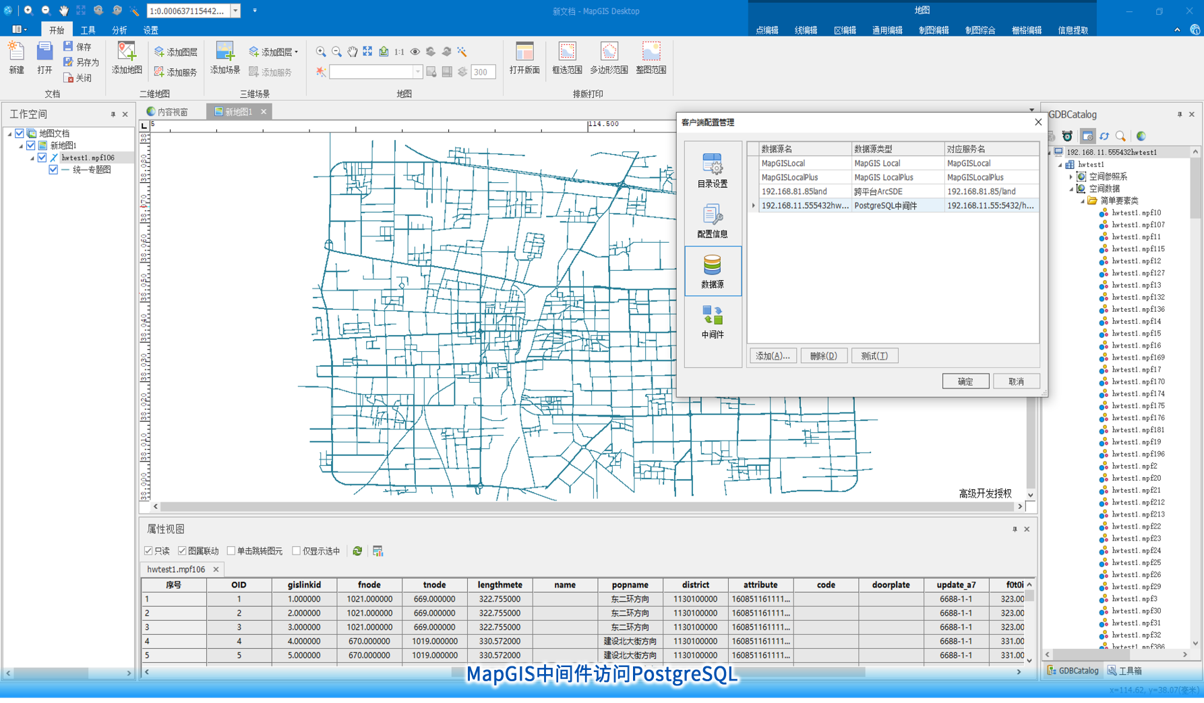Select hwtest1.mpf115 in GDBCatalog
The height and width of the screenshot is (703, 1204).
pos(1138,249)
